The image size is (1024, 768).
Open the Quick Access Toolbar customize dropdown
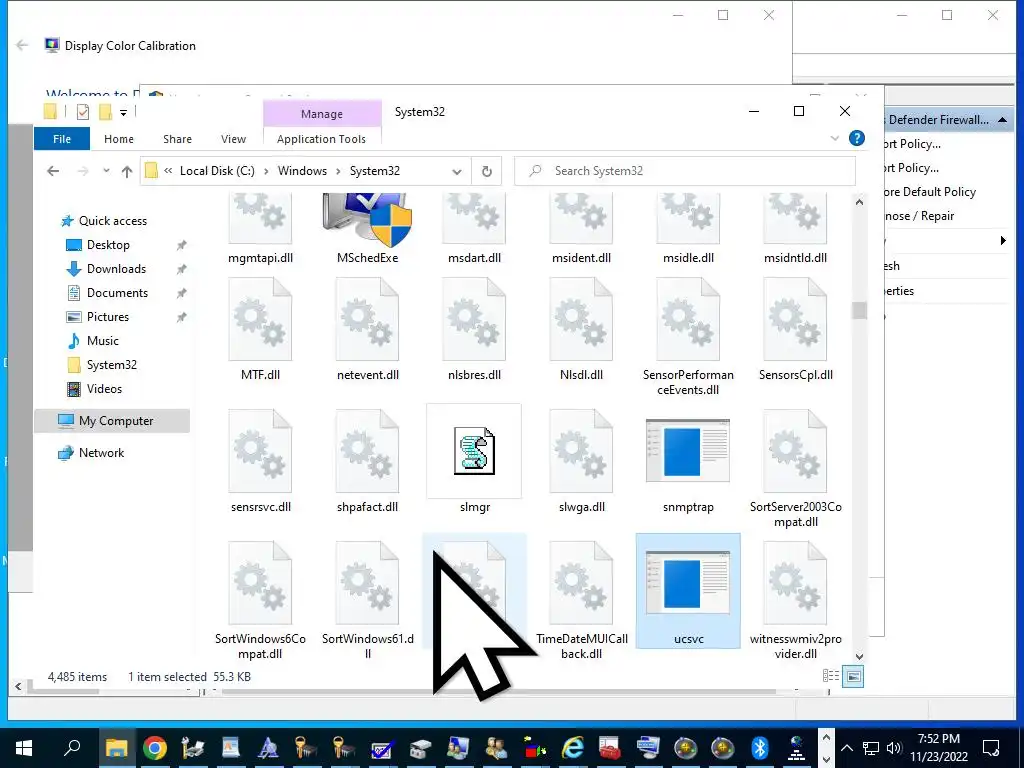coord(123,113)
